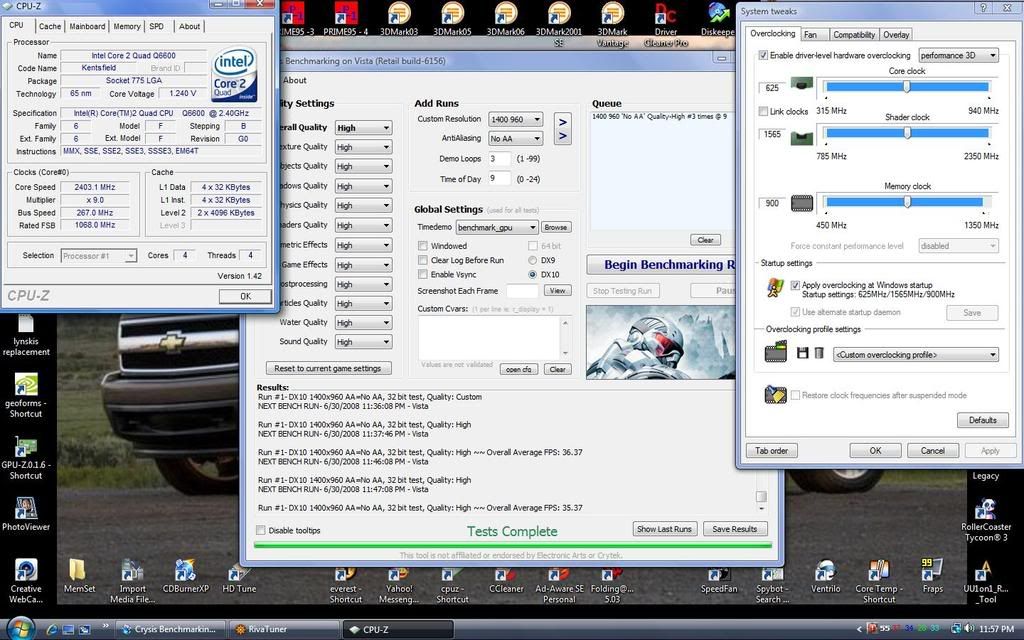Screen dimensions: 1024x640
Task: Select the Driver Cleaner Pro desktop icon
Action: [x=666, y=24]
